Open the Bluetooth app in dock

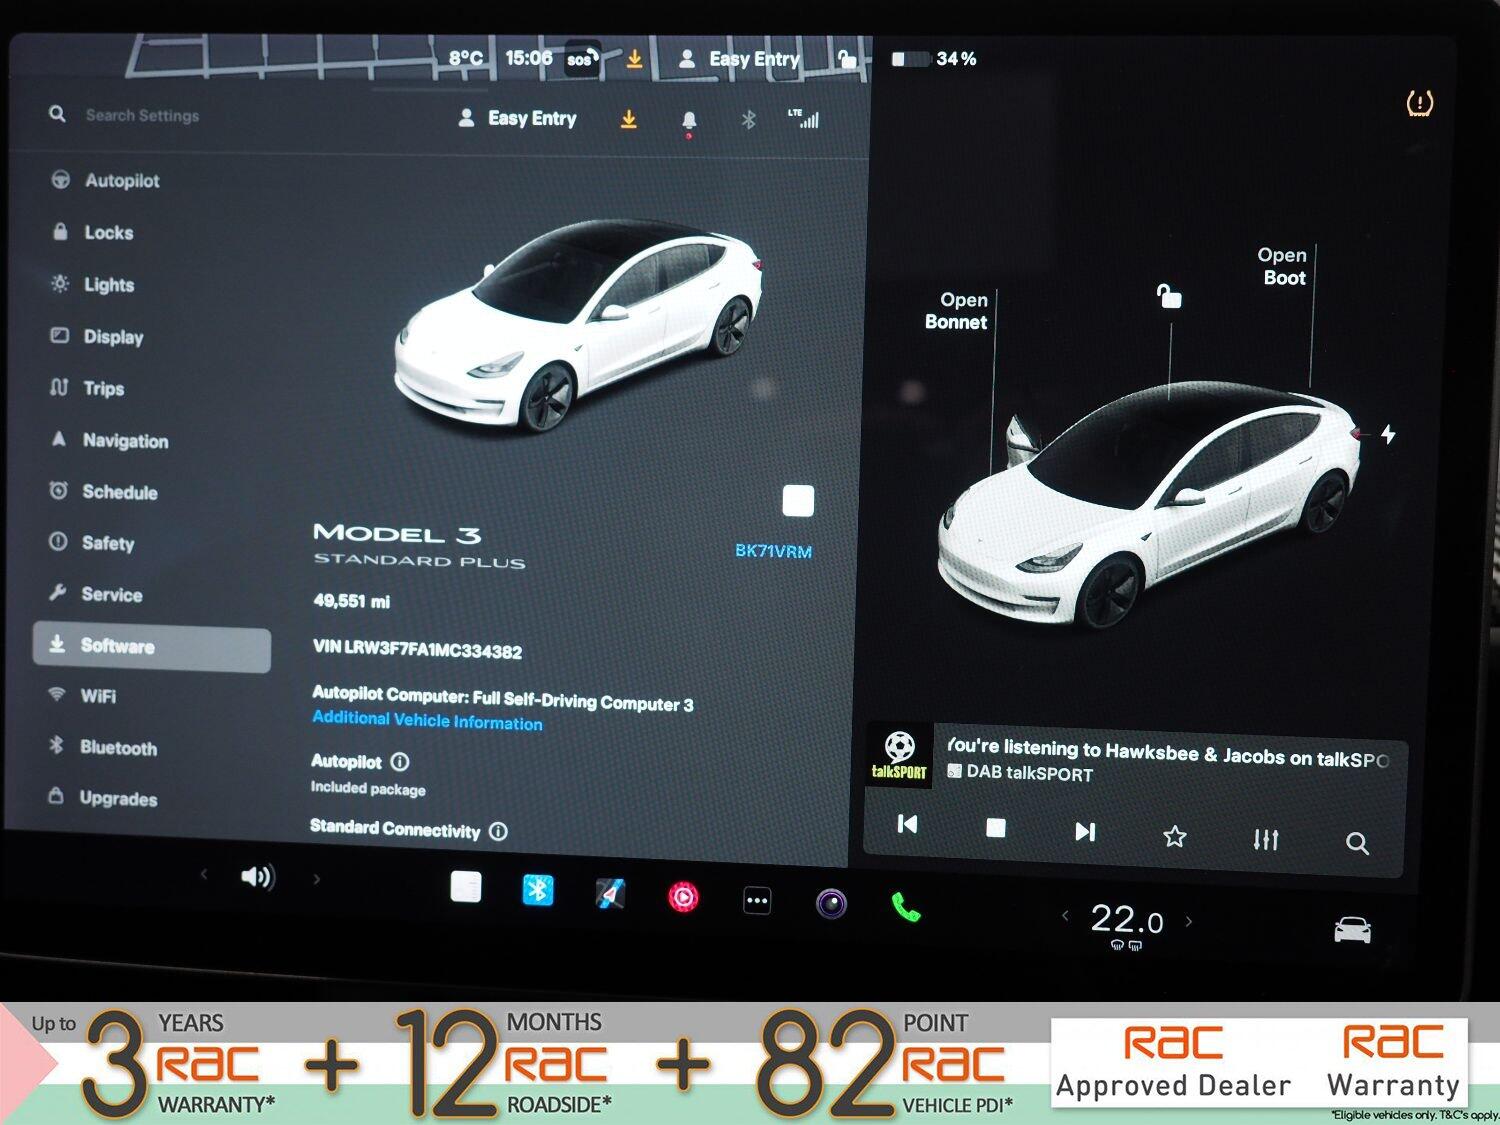pos(538,890)
